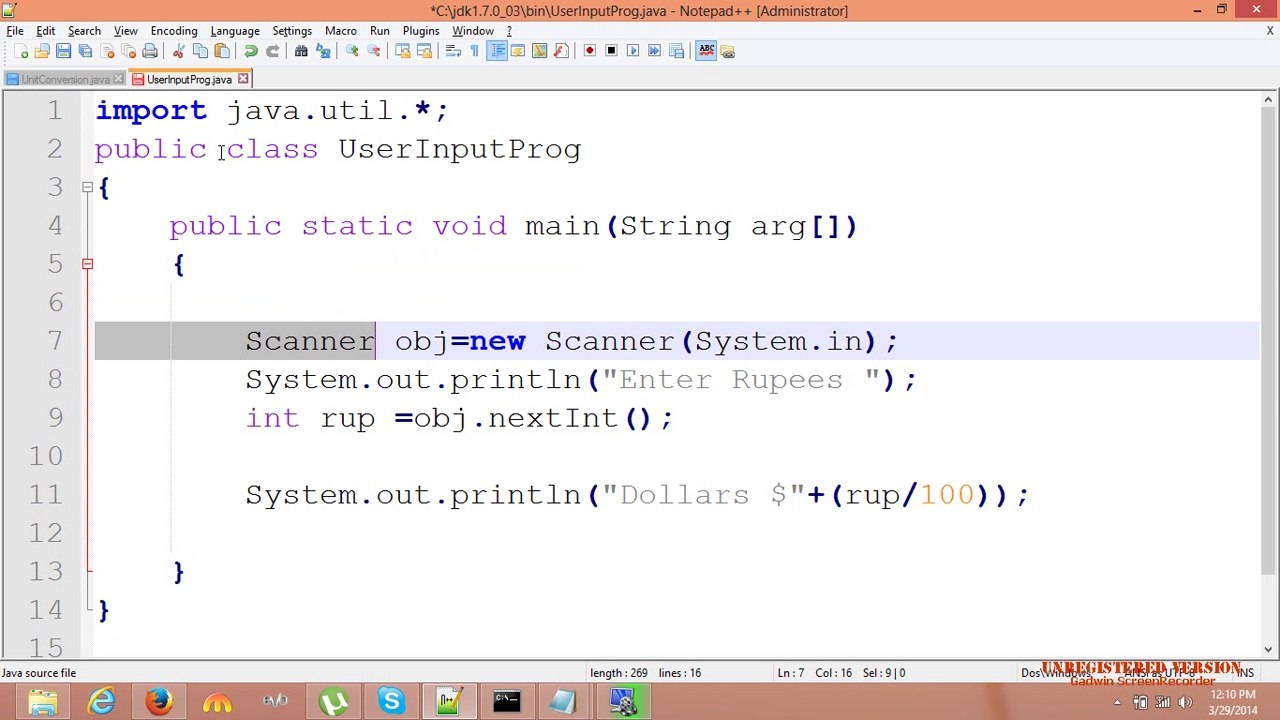Zoom in using magnifier plus icon

(x=352, y=51)
